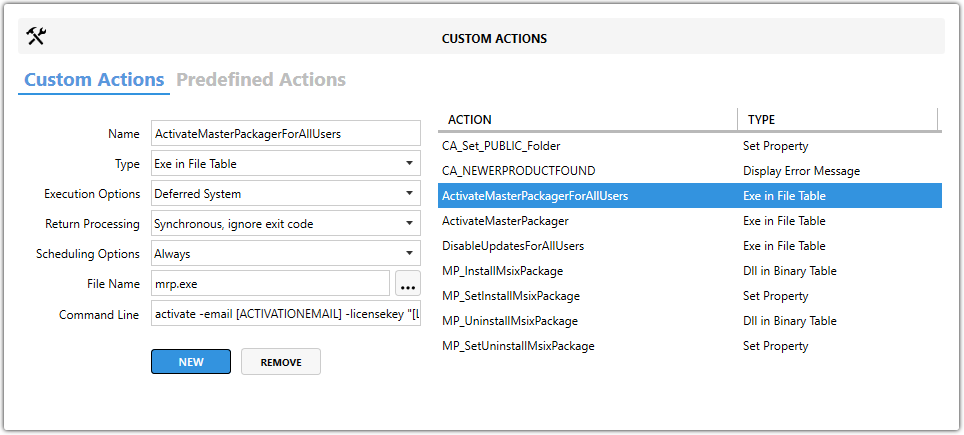Expand the Execution Options dropdown
This screenshot has width=964, height=435.
tap(286, 194)
